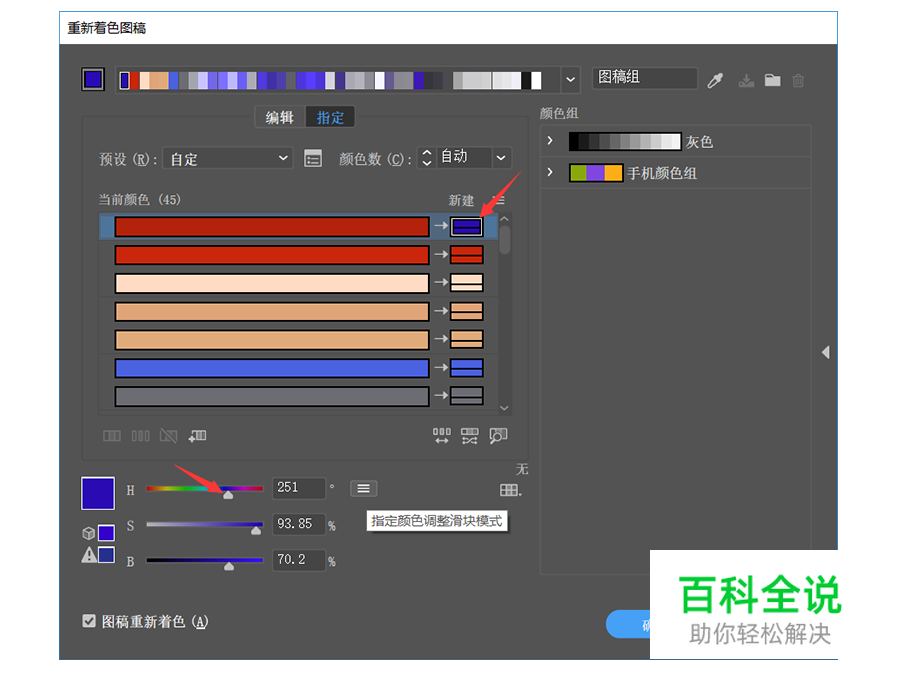Viewport: 900px width, 684px height.
Task: Click the merge colors into a row icon
Action: (x=112, y=434)
